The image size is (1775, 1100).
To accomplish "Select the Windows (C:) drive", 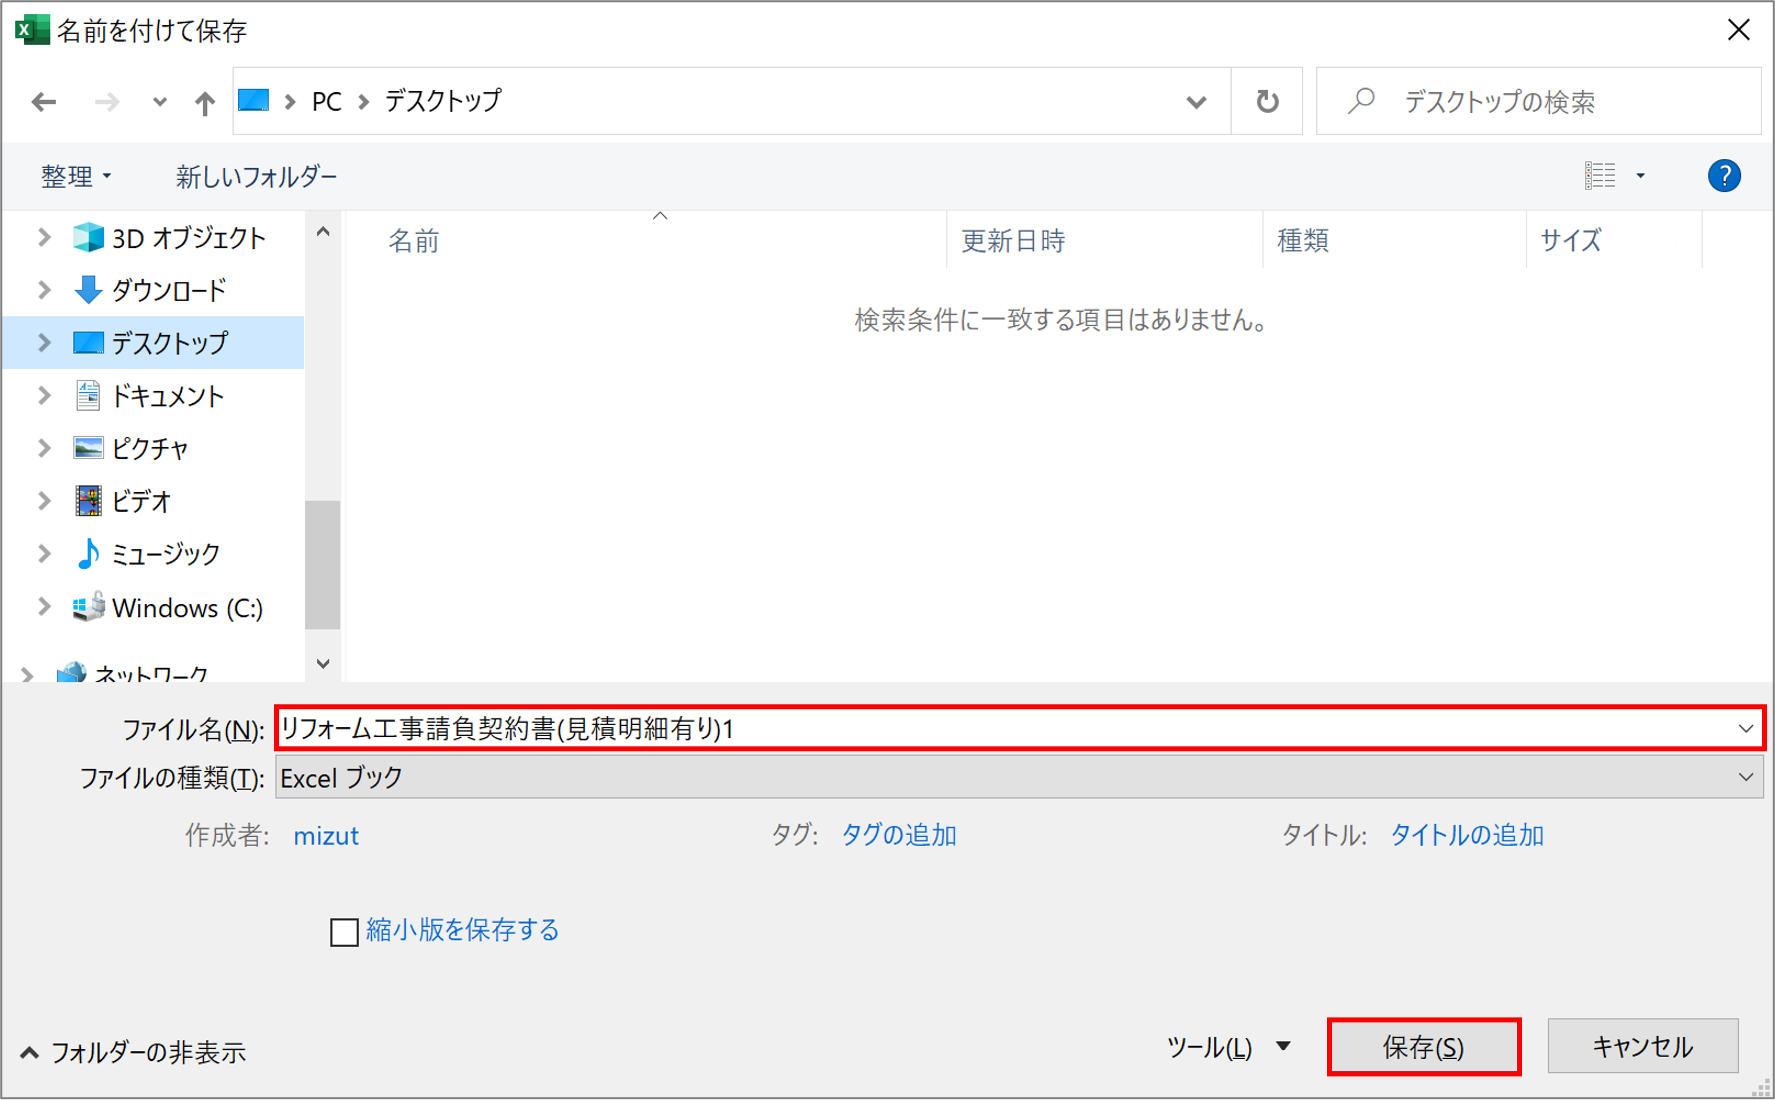I will point(186,608).
